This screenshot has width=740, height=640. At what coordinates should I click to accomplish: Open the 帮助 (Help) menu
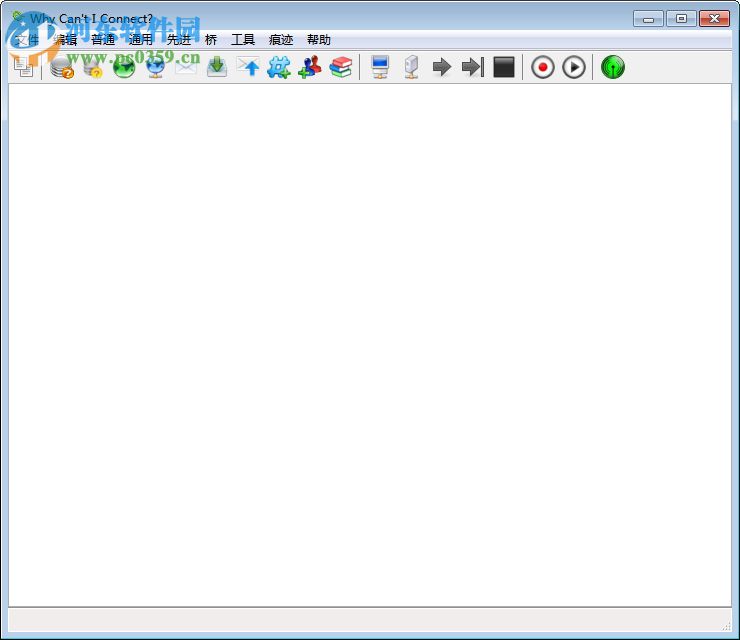(319, 40)
